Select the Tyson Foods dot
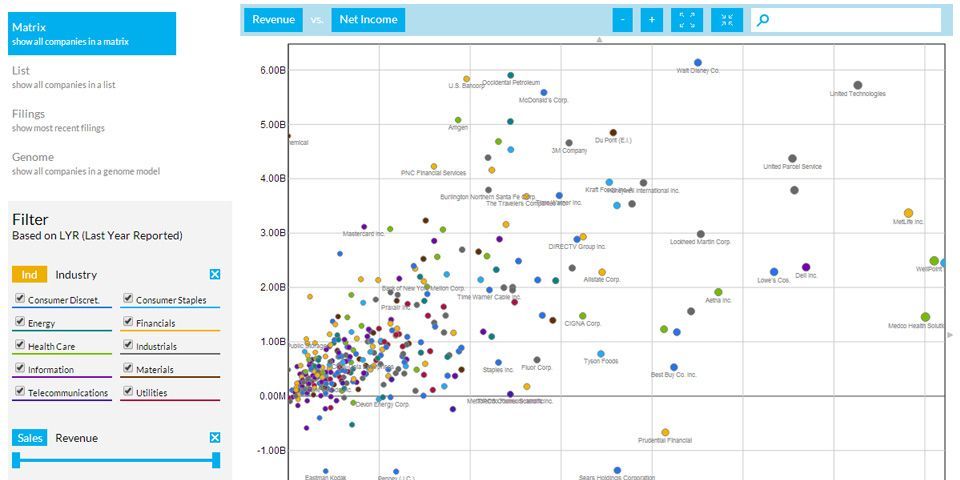 pos(601,354)
